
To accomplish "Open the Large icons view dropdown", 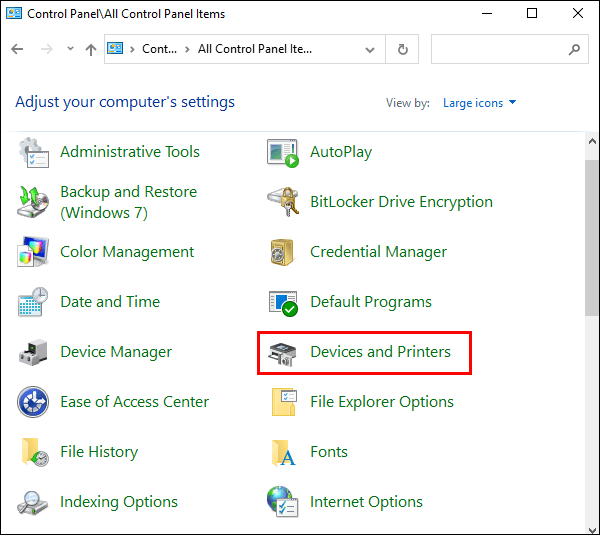I will pos(479,103).
